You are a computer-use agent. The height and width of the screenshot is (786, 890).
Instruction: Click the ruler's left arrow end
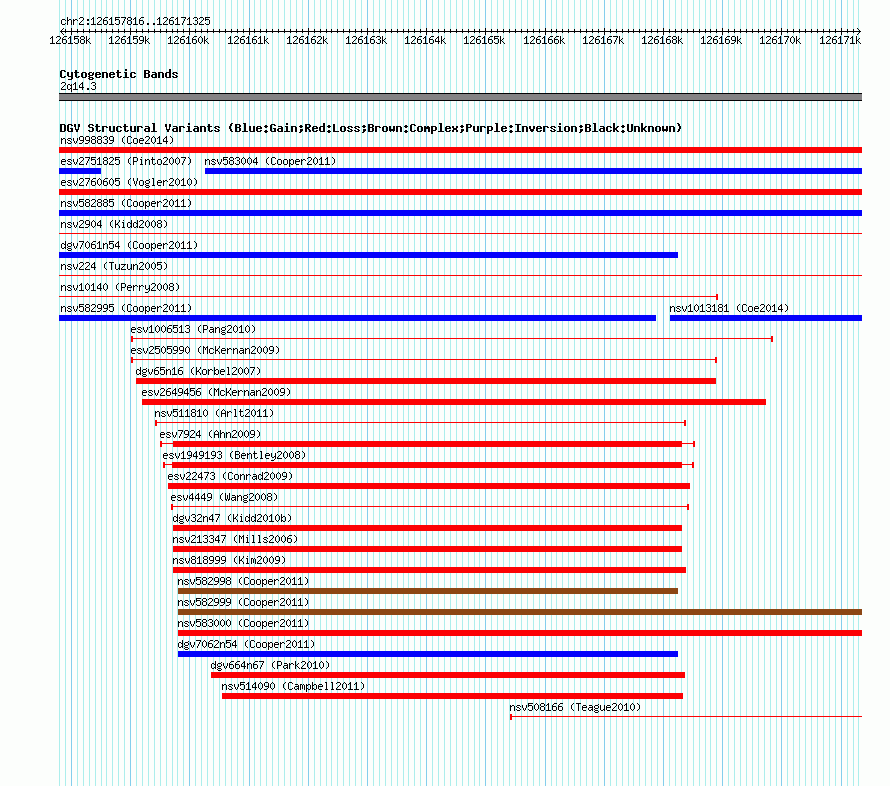click(x=62, y=31)
